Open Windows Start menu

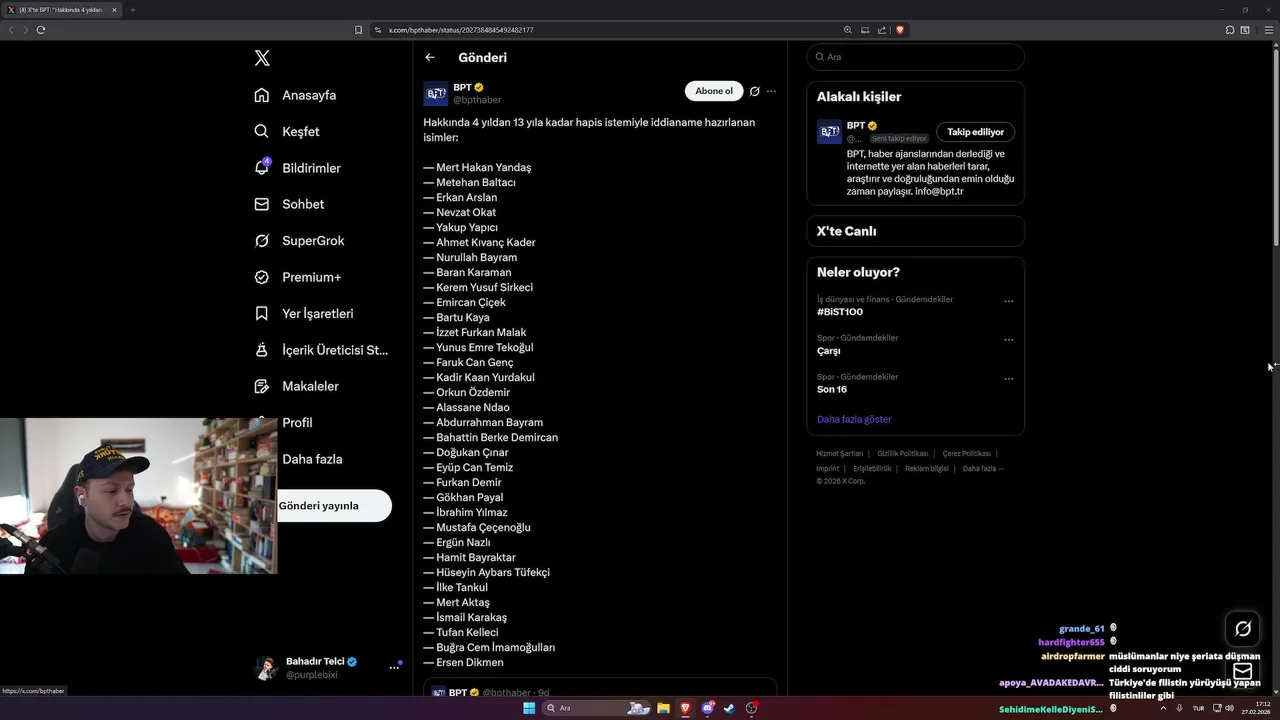[x=529, y=708]
